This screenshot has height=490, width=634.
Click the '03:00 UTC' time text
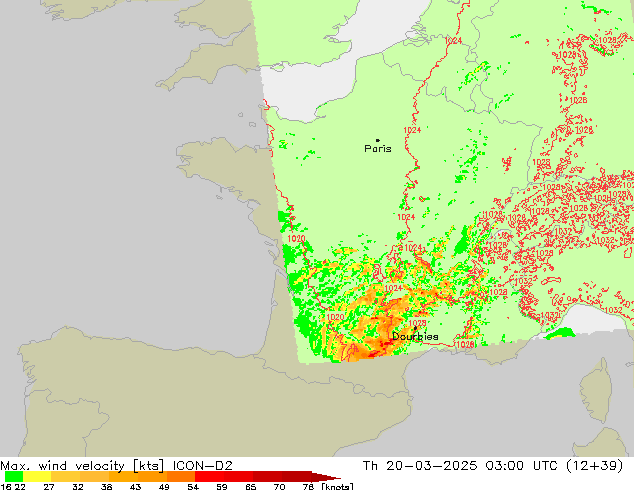pyautogui.click(x=523, y=466)
